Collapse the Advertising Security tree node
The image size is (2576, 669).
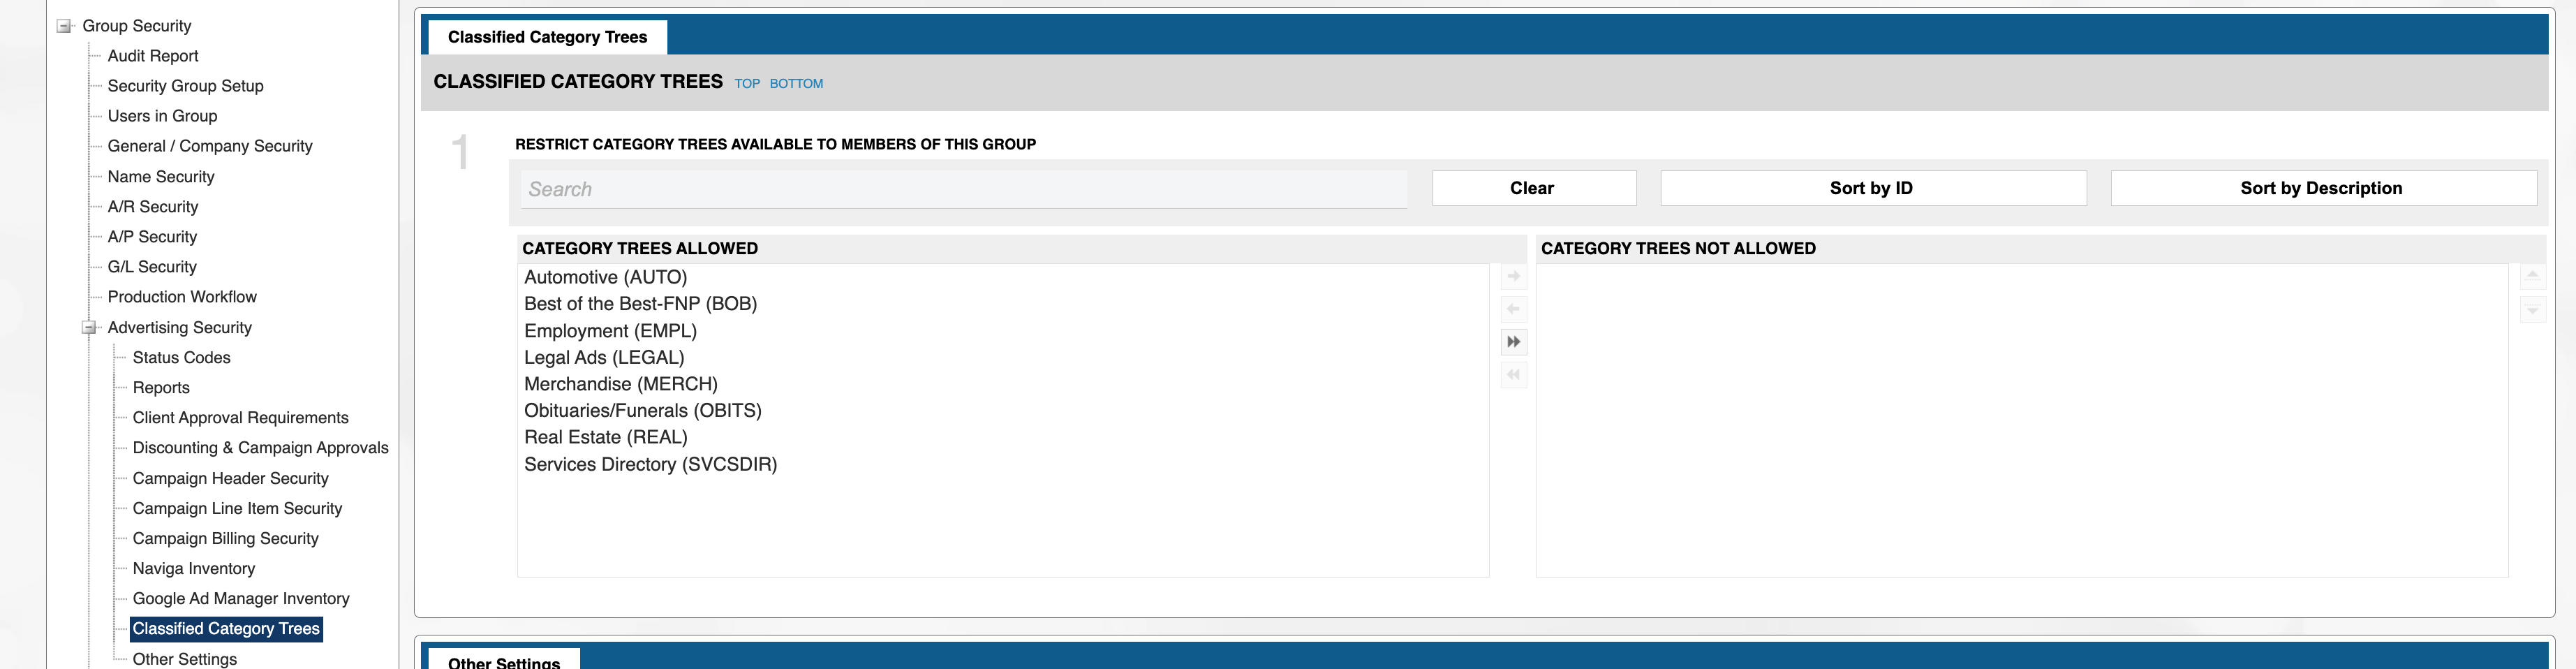89,327
